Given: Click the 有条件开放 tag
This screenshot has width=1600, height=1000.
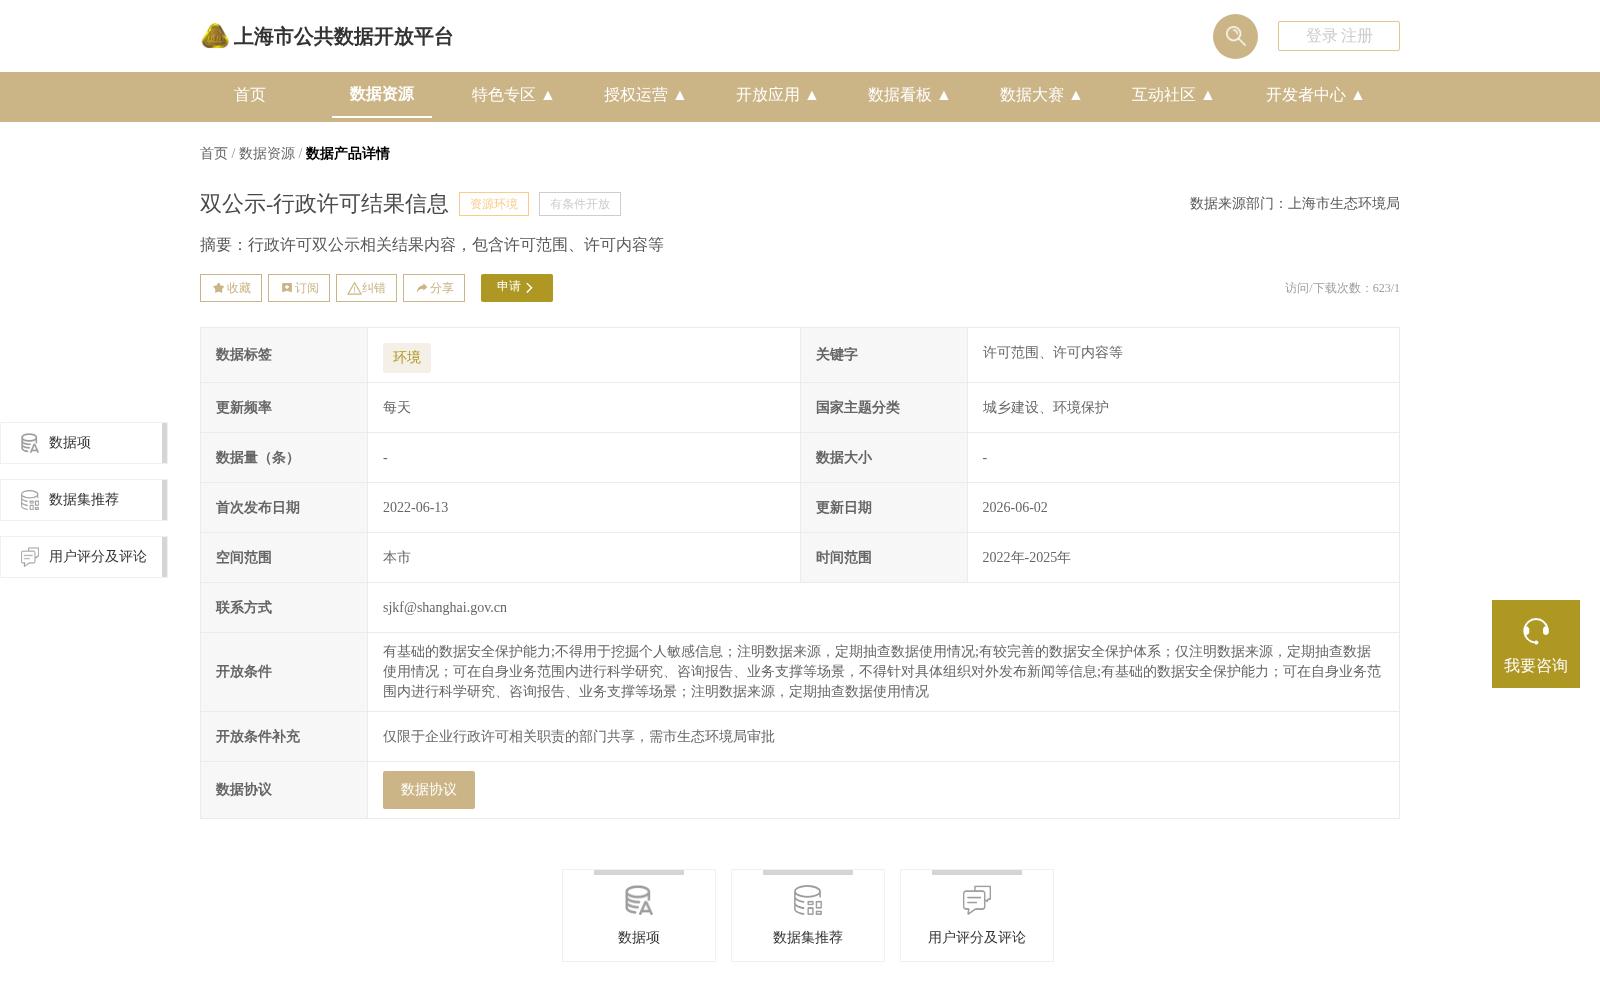Looking at the screenshot, I should [580, 204].
